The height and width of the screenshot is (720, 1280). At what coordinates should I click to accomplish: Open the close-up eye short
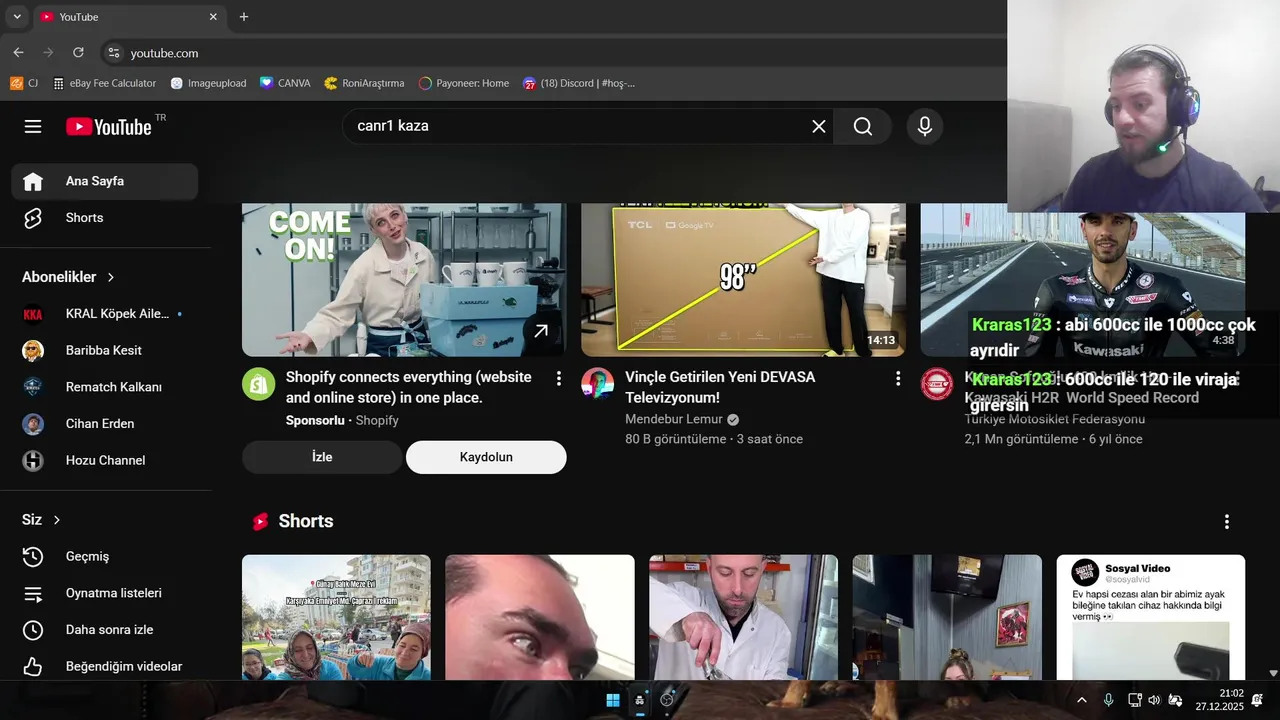pos(540,618)
